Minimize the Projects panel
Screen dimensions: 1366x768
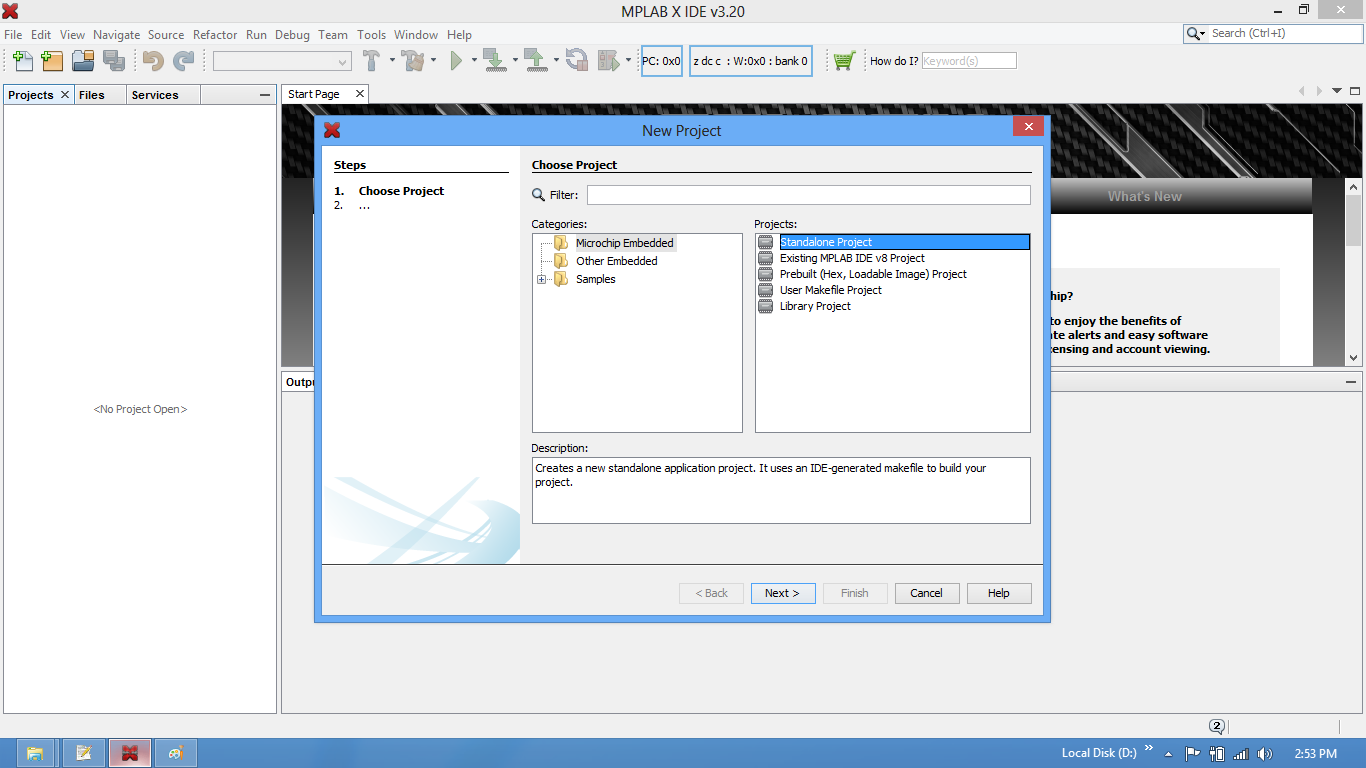coord(265,95)
